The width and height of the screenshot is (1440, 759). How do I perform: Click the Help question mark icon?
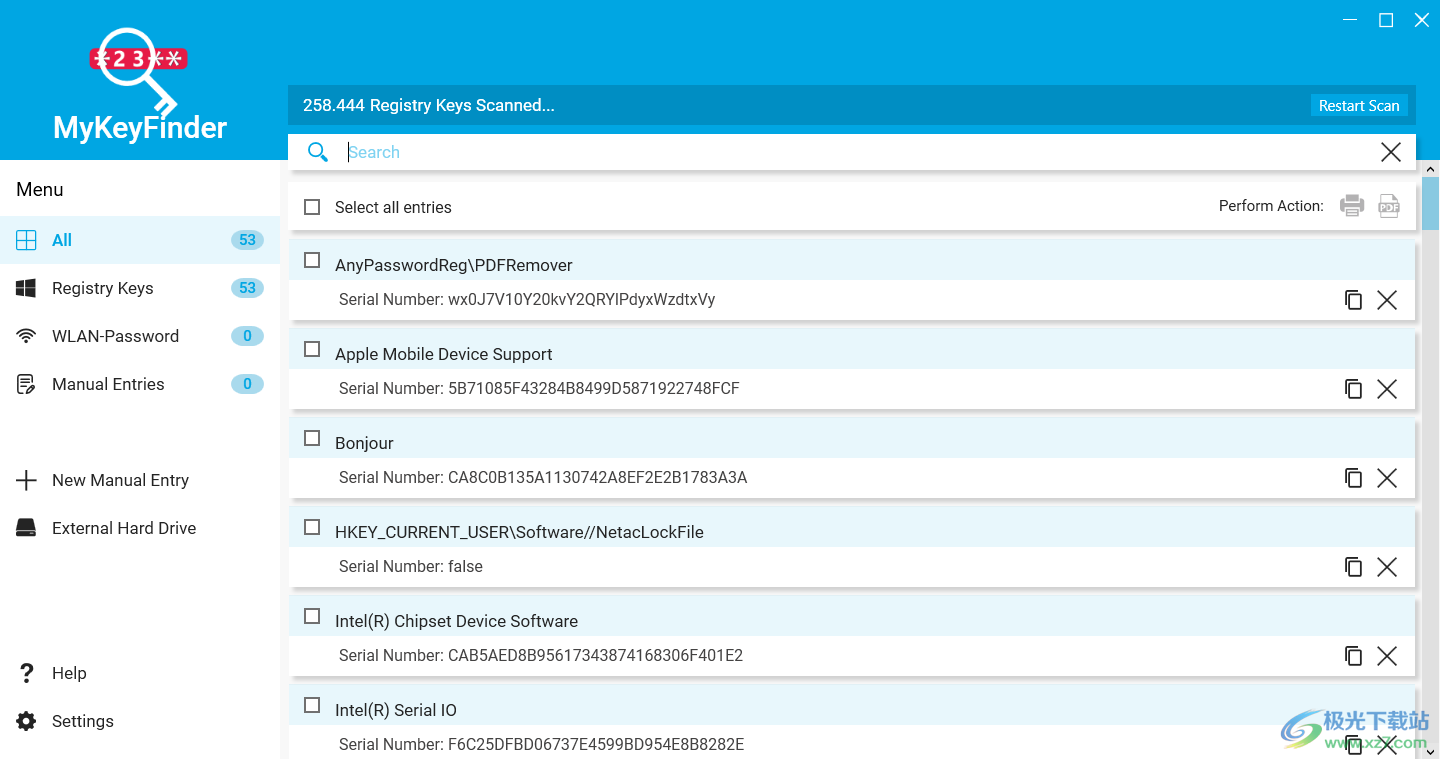click(x=26, y=672)
